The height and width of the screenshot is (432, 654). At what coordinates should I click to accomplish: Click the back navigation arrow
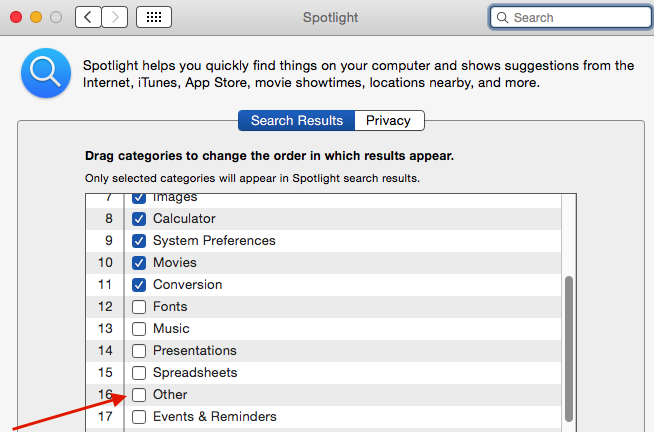[88, 17]
